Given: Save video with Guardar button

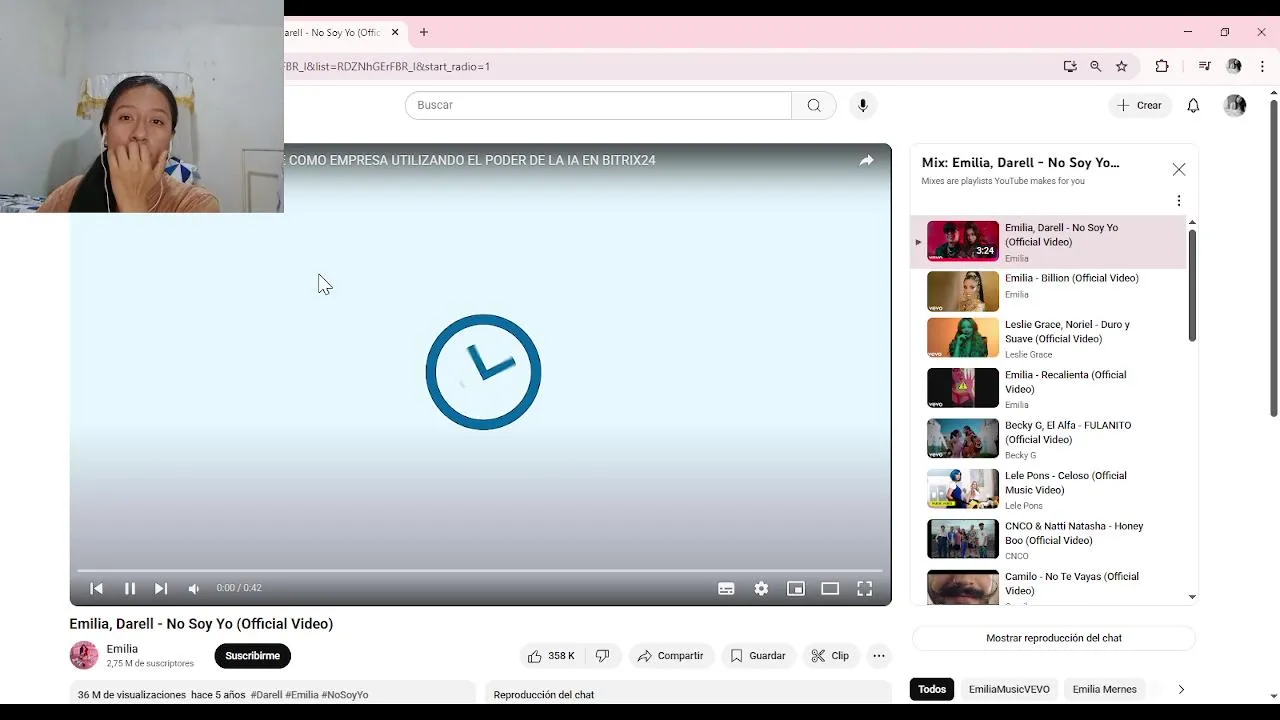Looking at the screenshot, I should [x=758, y=656].
